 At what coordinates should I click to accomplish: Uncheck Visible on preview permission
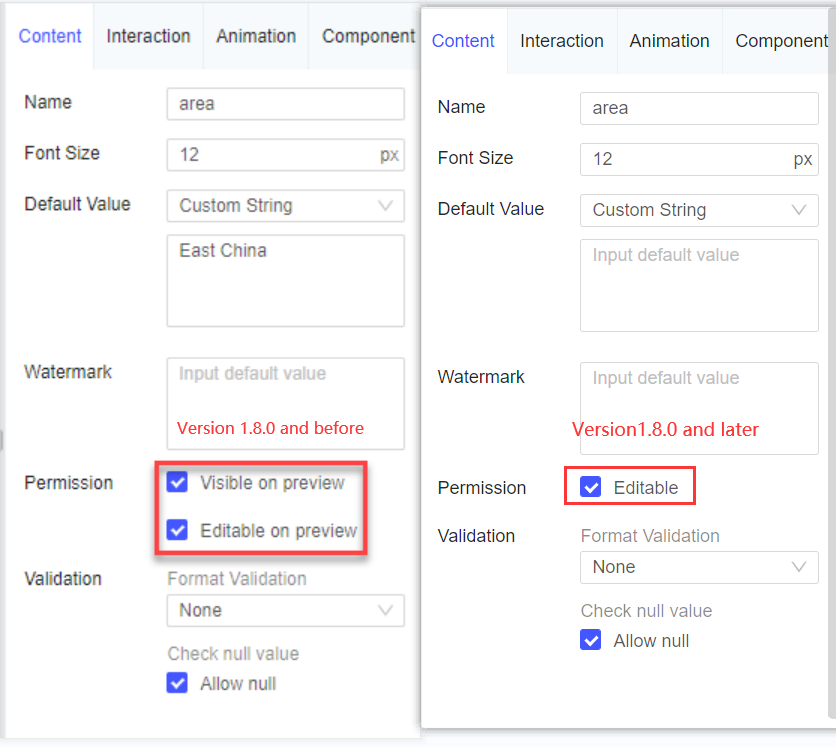pos(177,481)
